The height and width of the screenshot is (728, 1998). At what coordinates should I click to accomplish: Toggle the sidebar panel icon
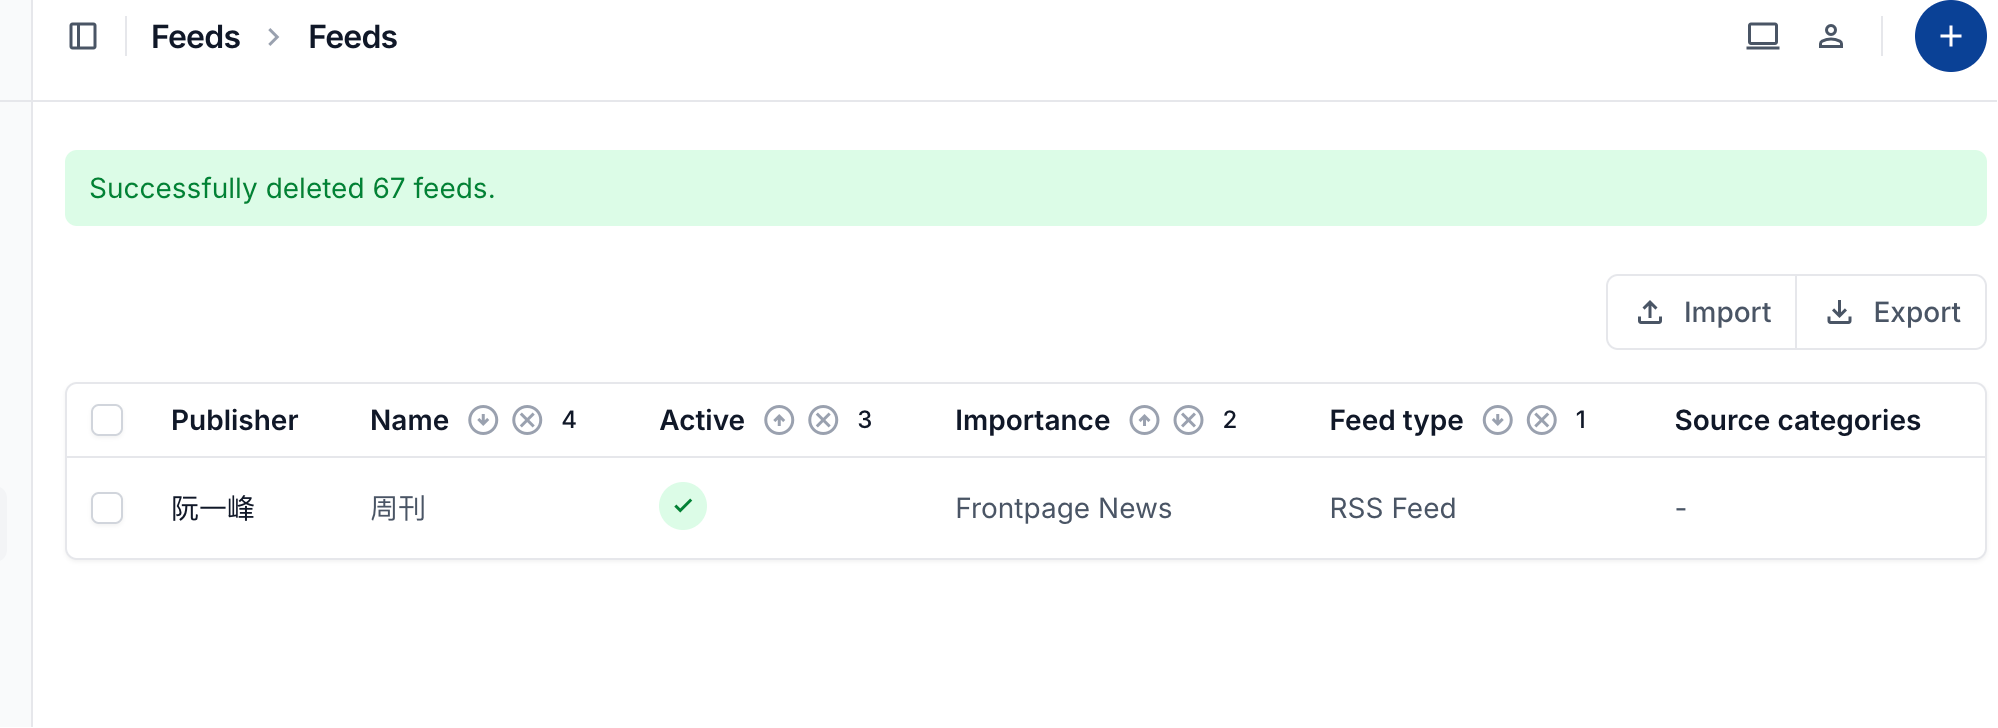(83, 37)
